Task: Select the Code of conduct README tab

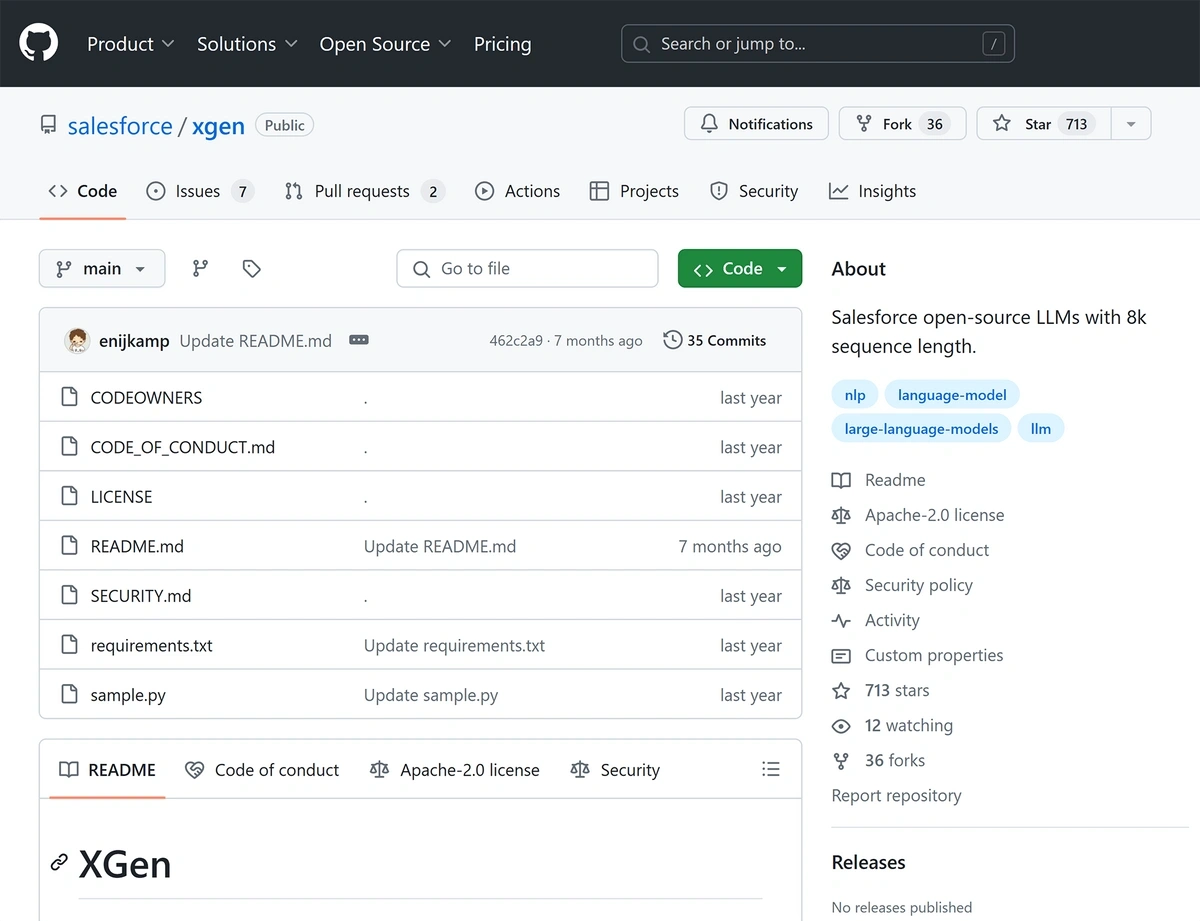Action: 262,769
